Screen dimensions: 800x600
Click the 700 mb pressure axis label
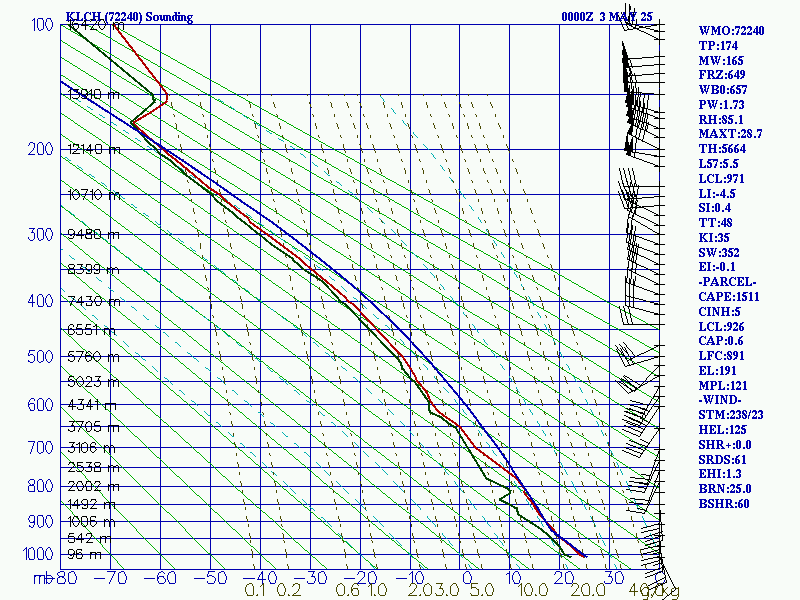coord(40,448)
